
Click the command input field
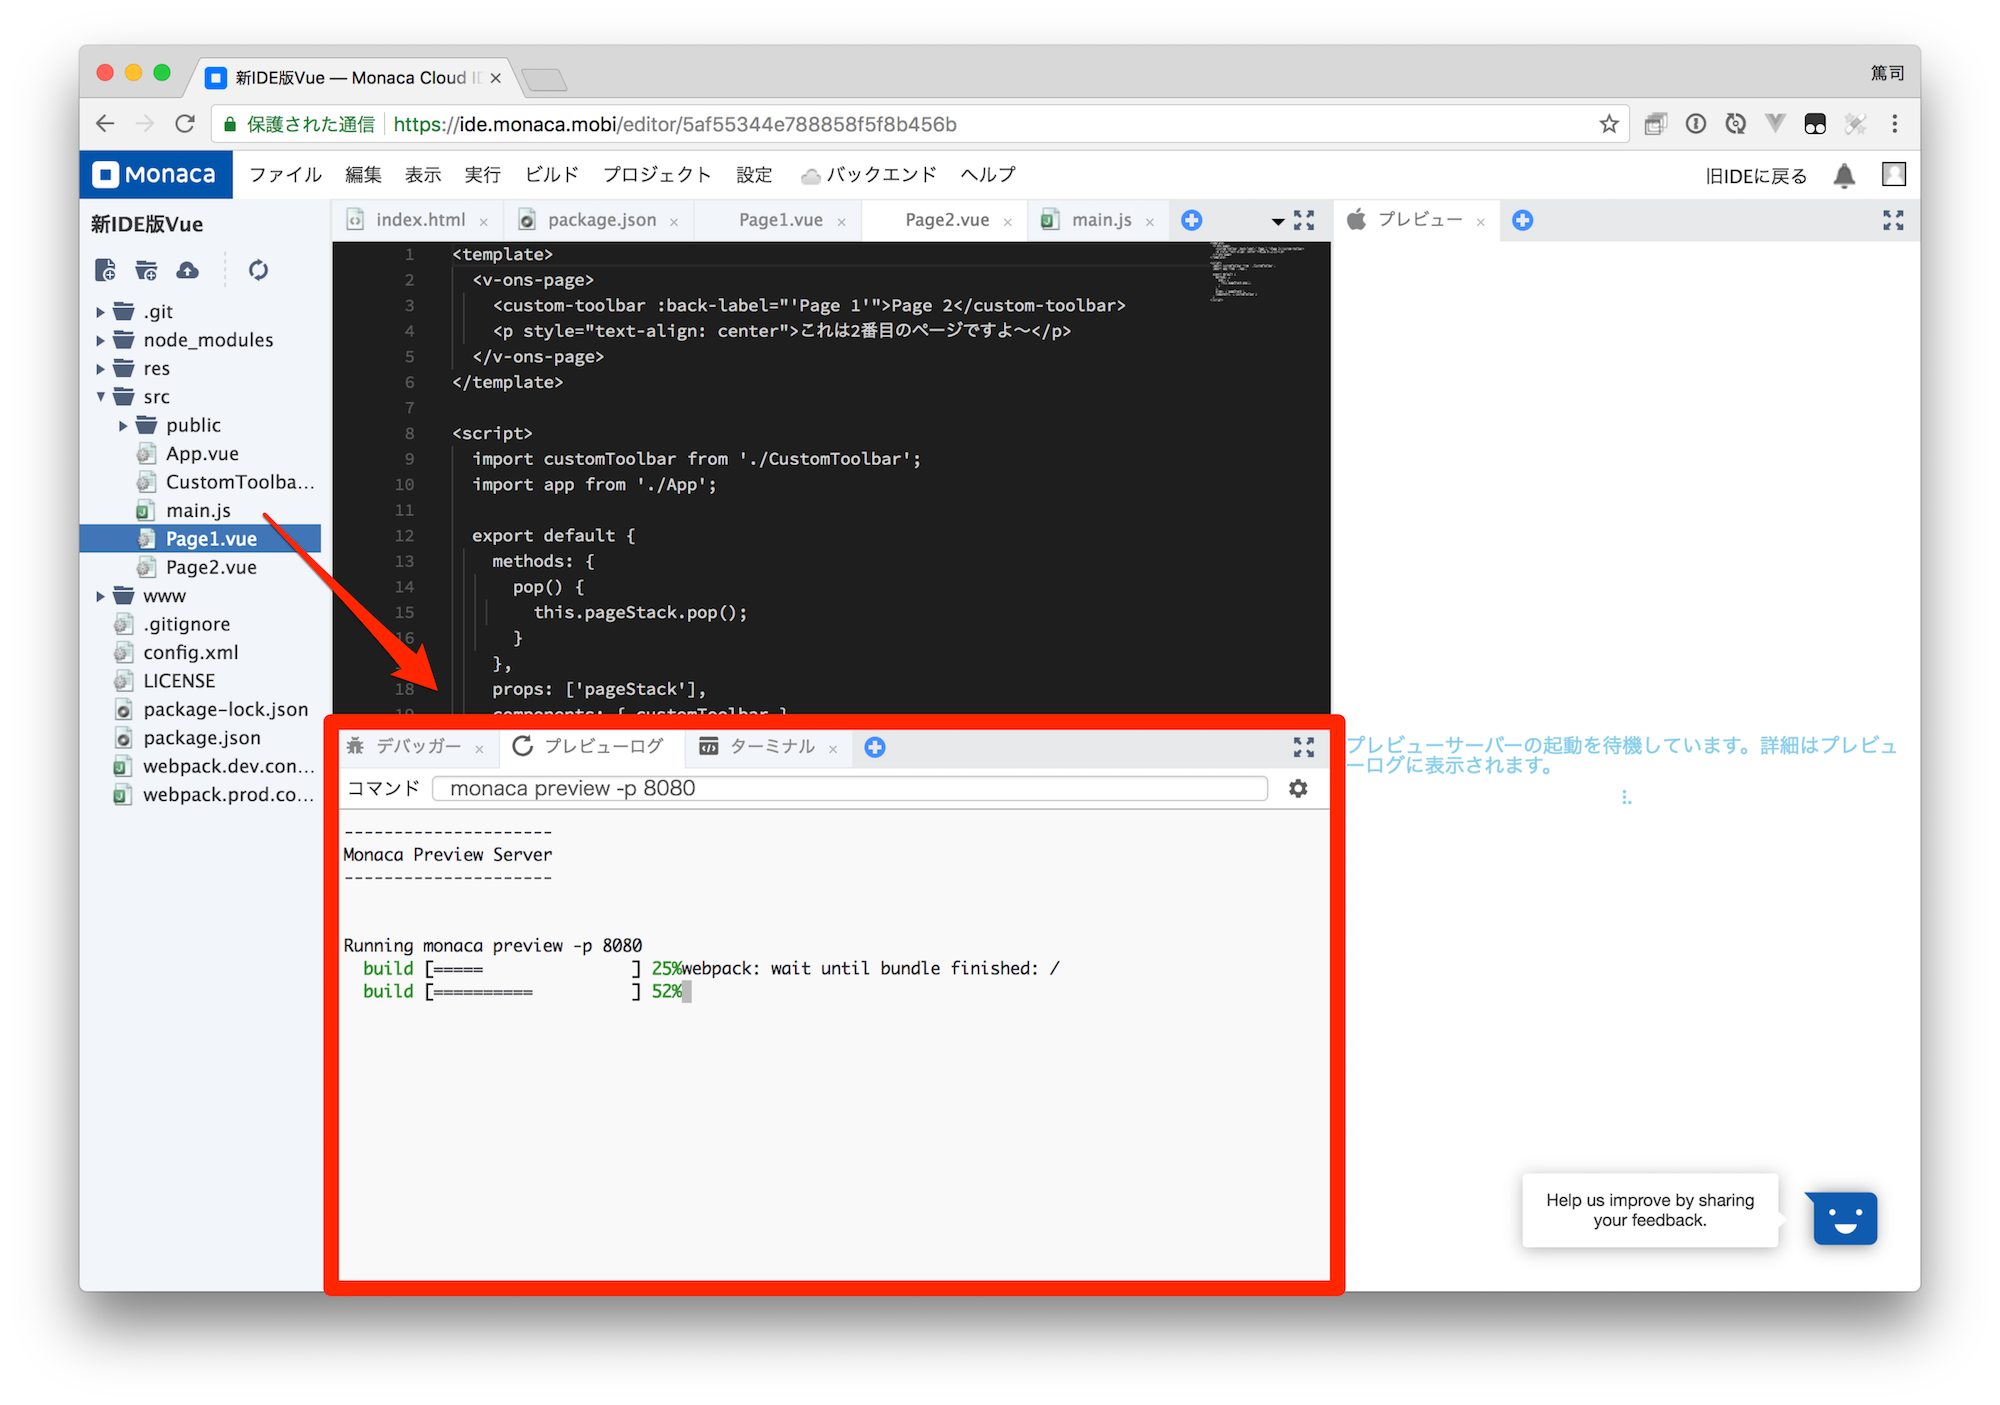pyautogui.click(x=850, y=788)
